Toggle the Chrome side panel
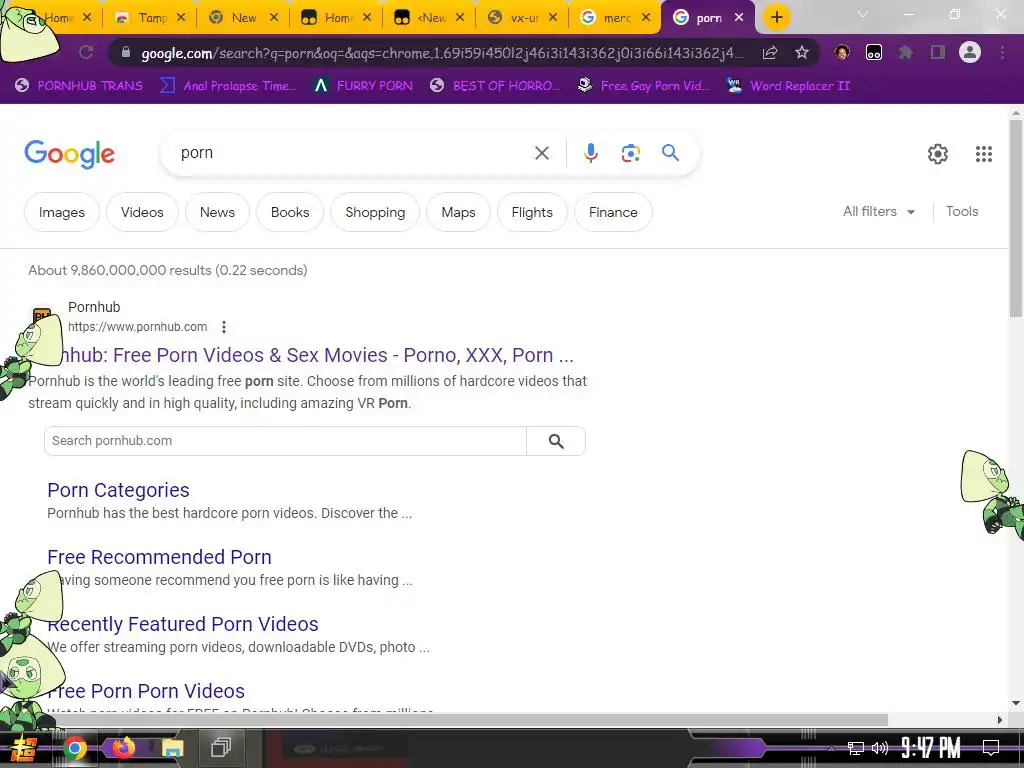Image resolution: width=1024 pixels, height=768 pixels. 938,52
